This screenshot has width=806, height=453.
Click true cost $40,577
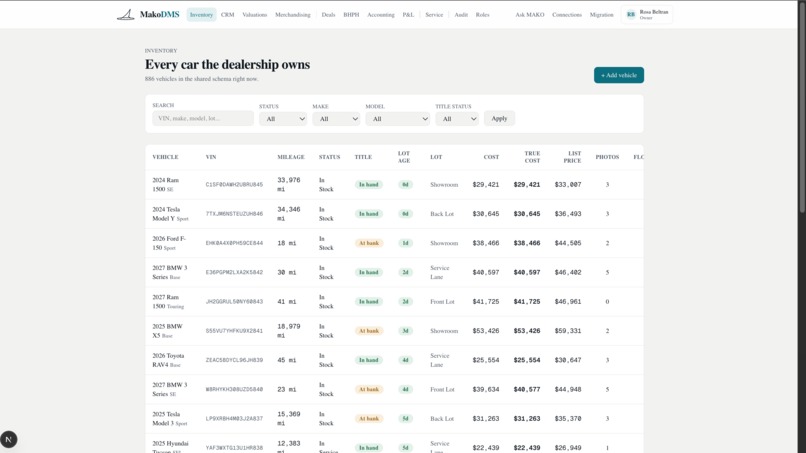[x=527, y=390]
